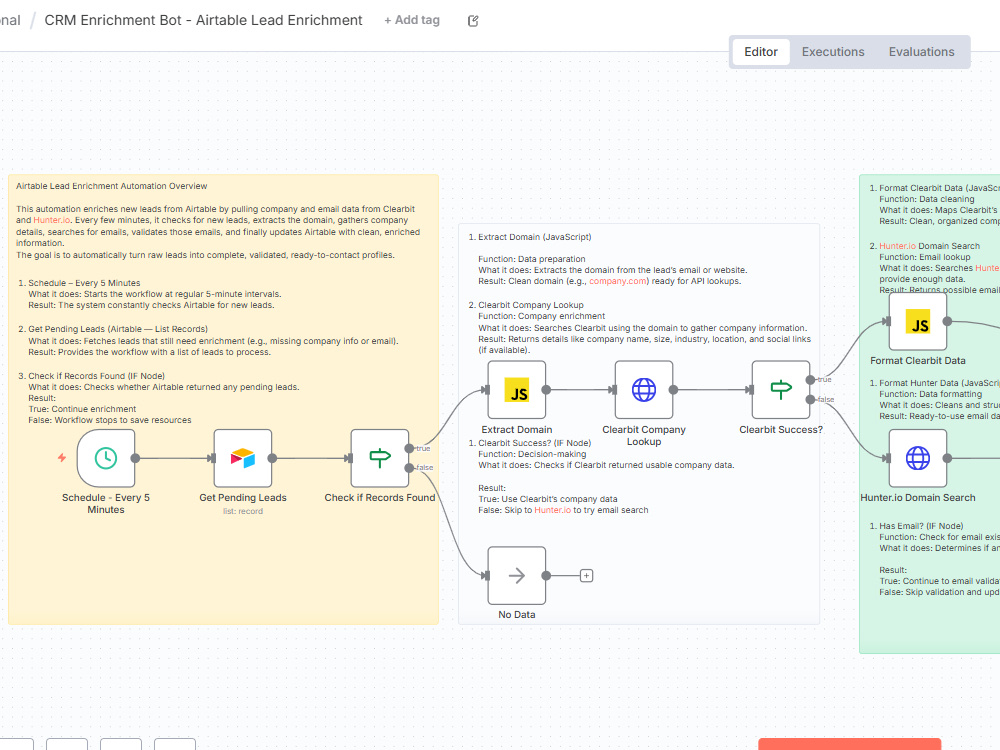
Task: Follow the Hunter.io link in overview note
Action: 52,220
